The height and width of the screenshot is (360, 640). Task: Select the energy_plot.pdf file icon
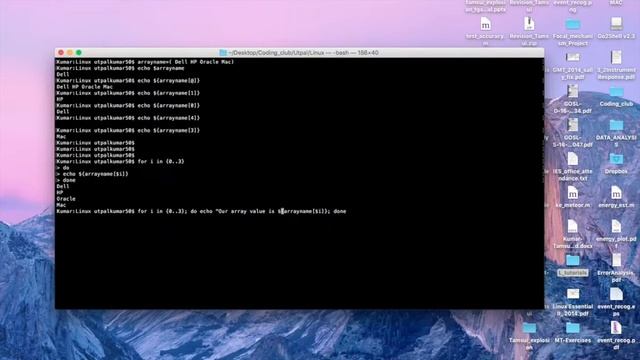[616, 227]
